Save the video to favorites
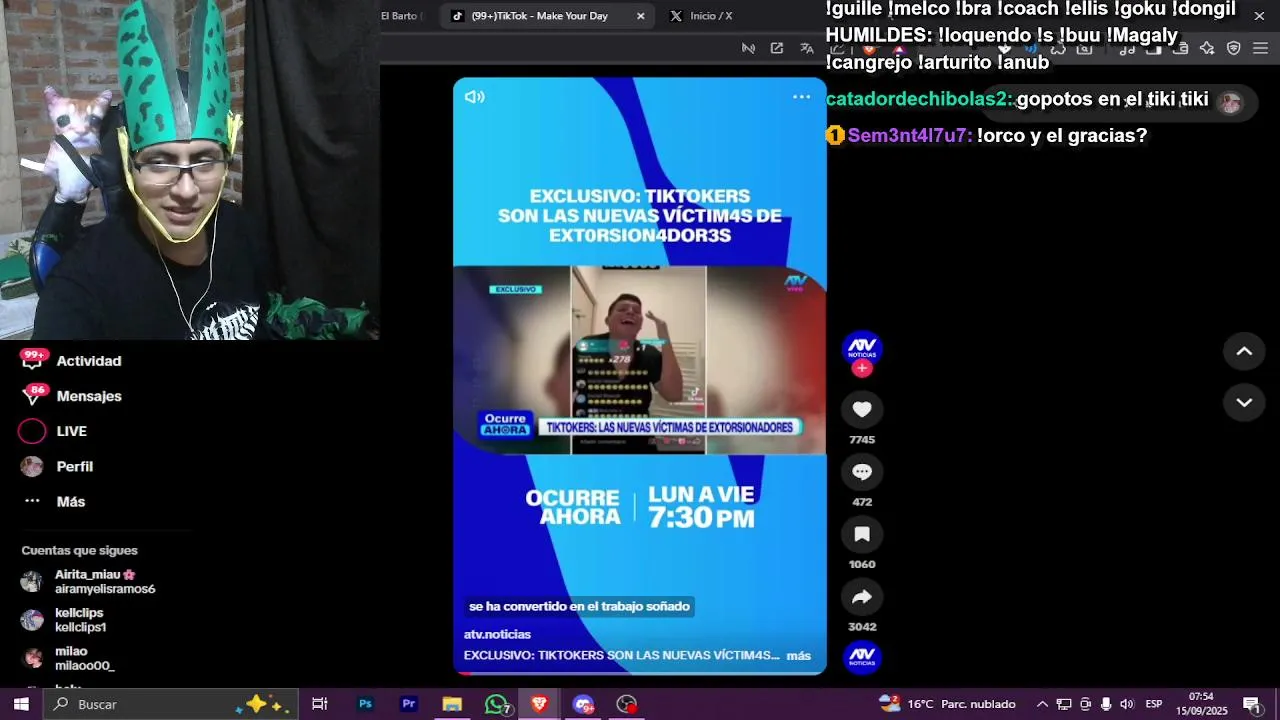Screen dimensions: 1280x720 coord(862,534)
